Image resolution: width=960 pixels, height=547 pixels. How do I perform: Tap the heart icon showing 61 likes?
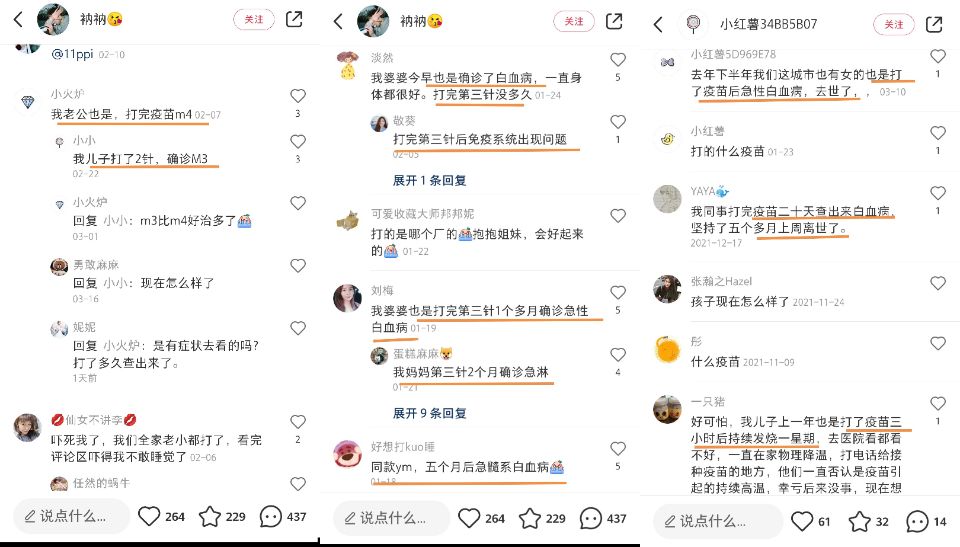[802, 521]
